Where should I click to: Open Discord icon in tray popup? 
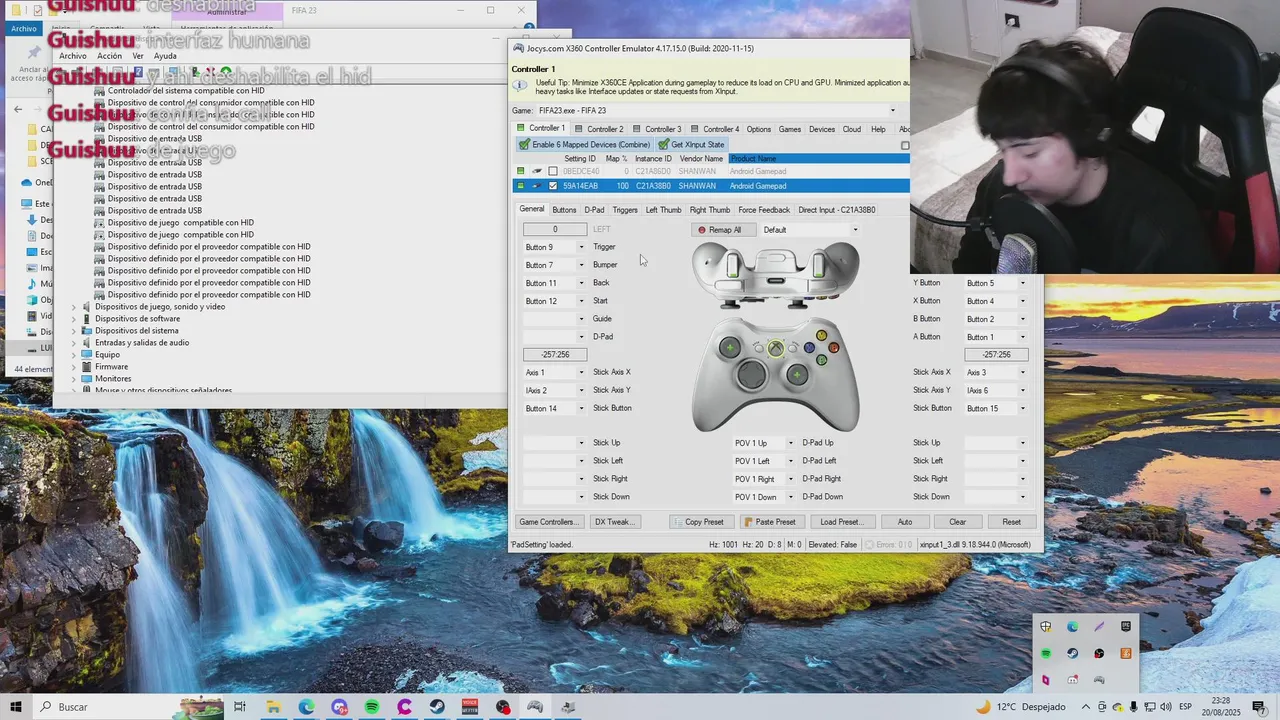point(1073,680)
